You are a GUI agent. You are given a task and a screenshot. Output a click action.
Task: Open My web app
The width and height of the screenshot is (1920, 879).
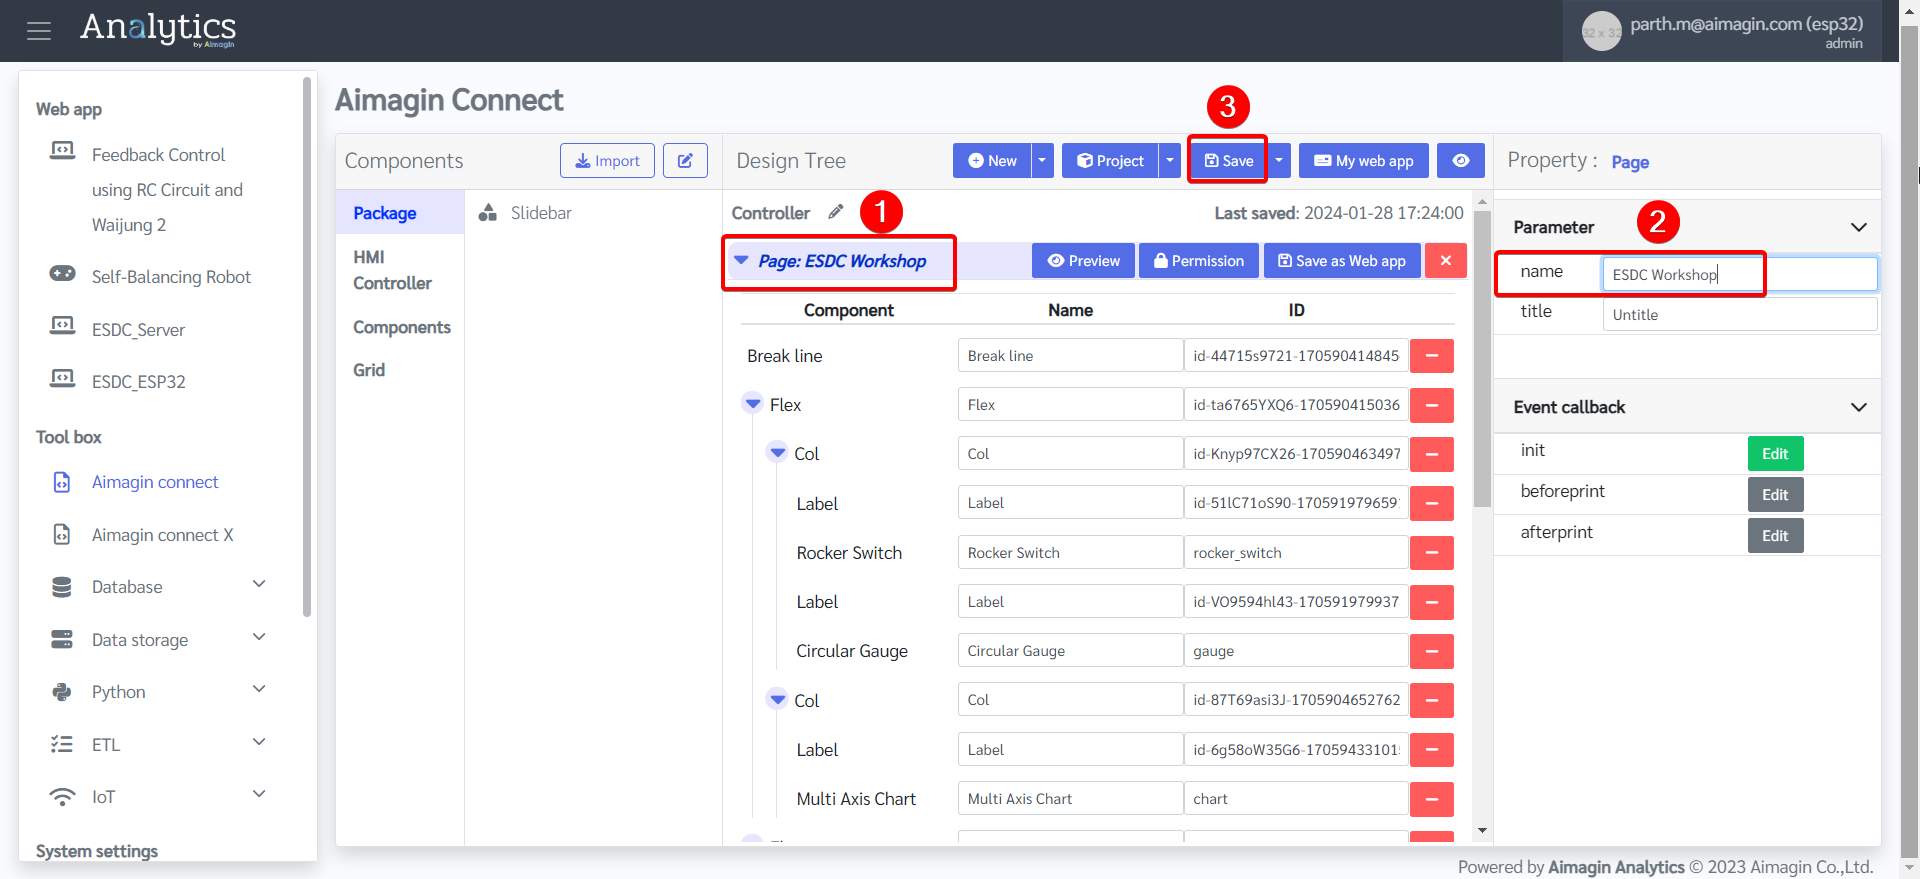click(1364, 161)
